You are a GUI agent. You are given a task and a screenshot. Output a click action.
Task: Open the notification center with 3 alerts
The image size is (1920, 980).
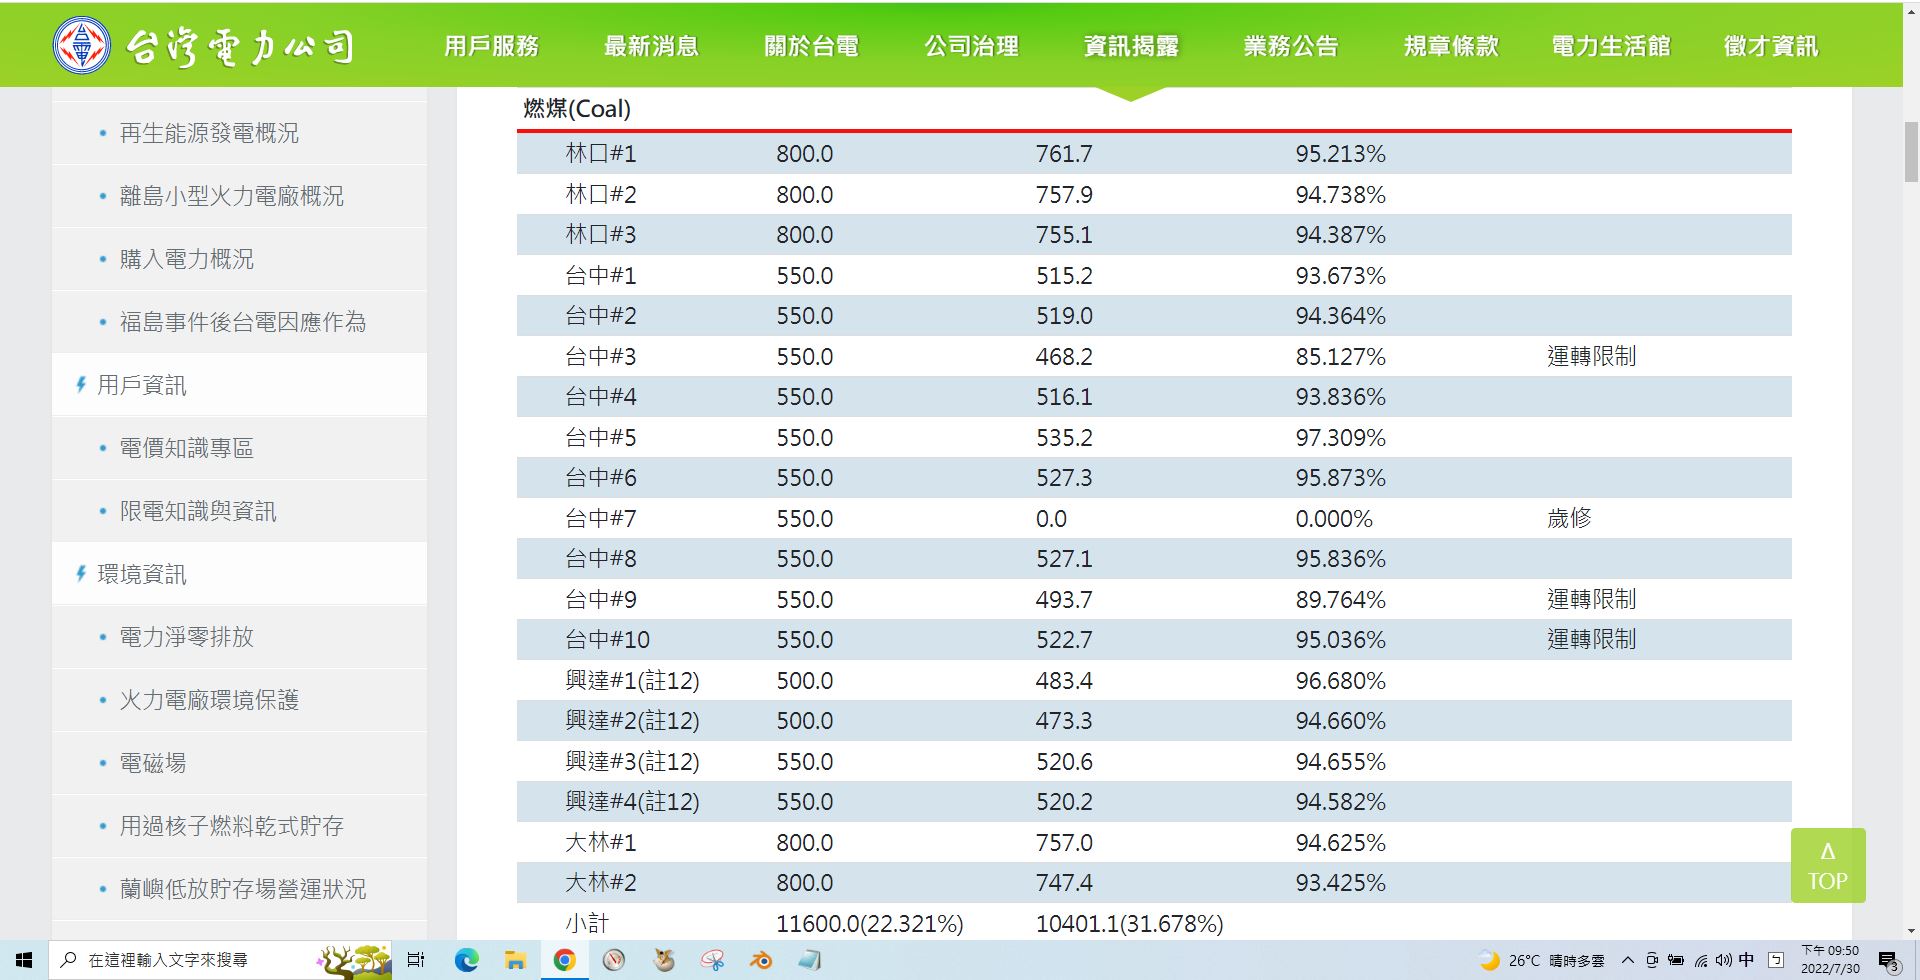click(1889, 961)
